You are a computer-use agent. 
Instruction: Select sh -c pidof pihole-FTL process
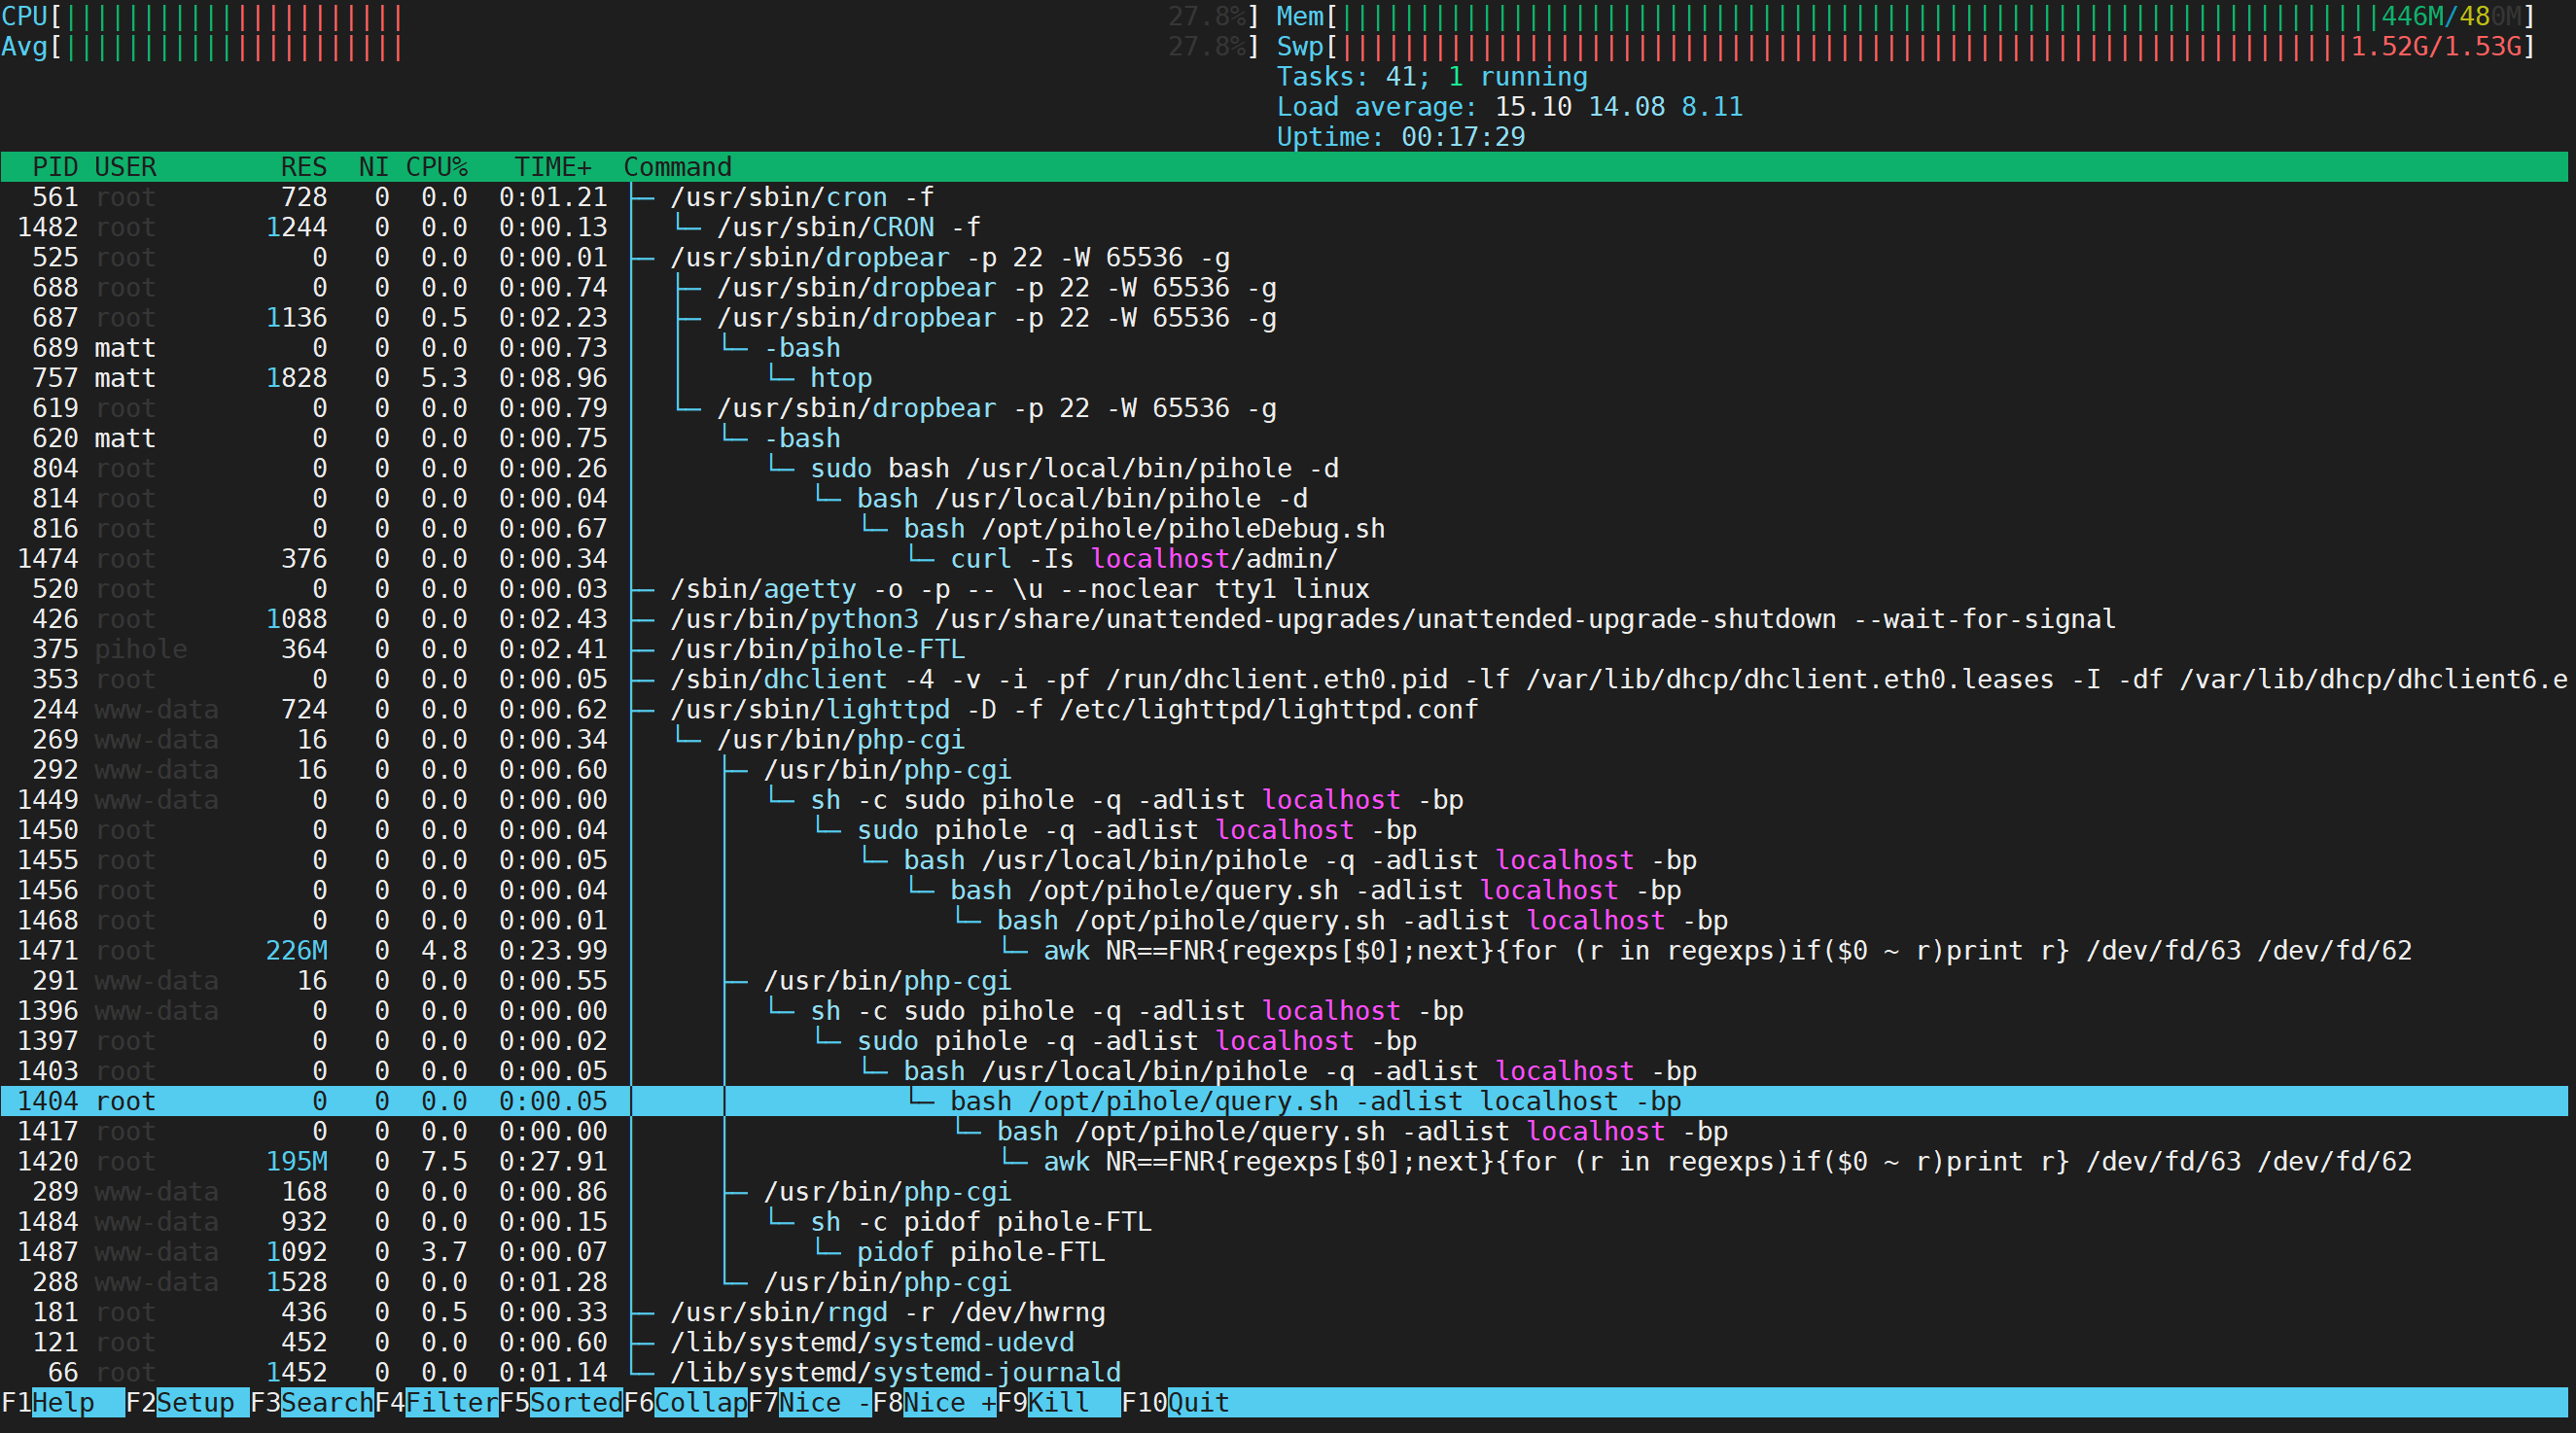[x=1284, y=1221]
